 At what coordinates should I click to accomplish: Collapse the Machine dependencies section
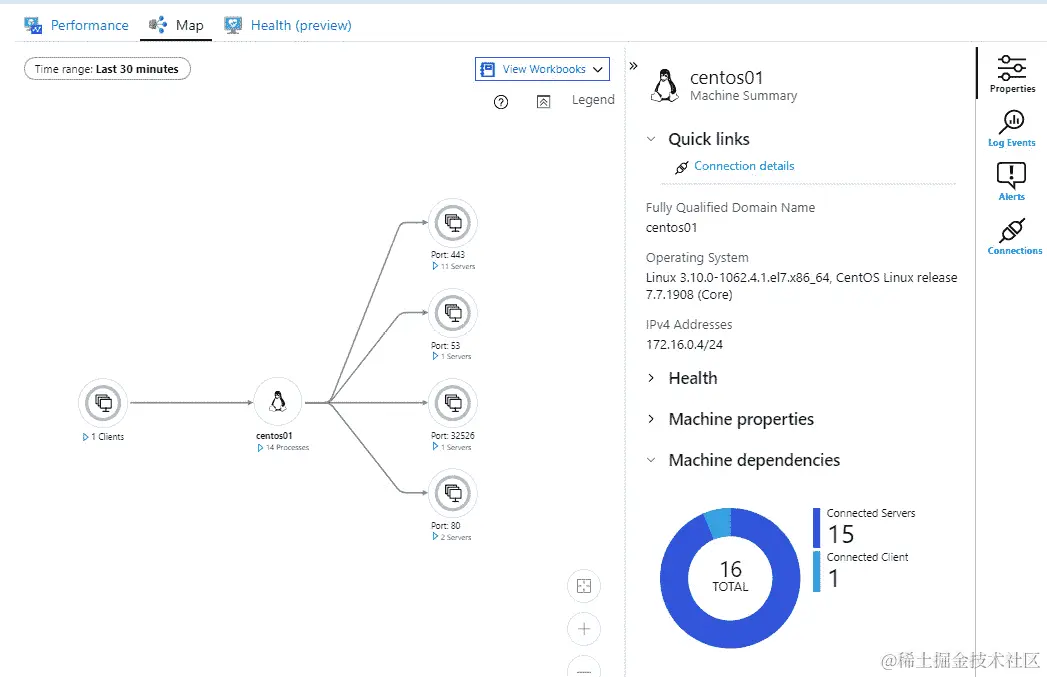(651, 460)
